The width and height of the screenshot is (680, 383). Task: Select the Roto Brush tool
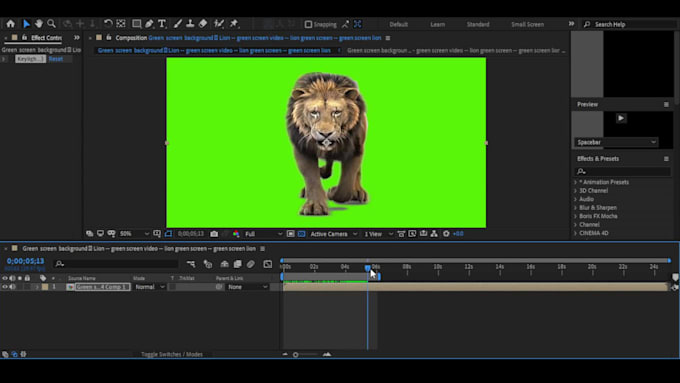219,24
